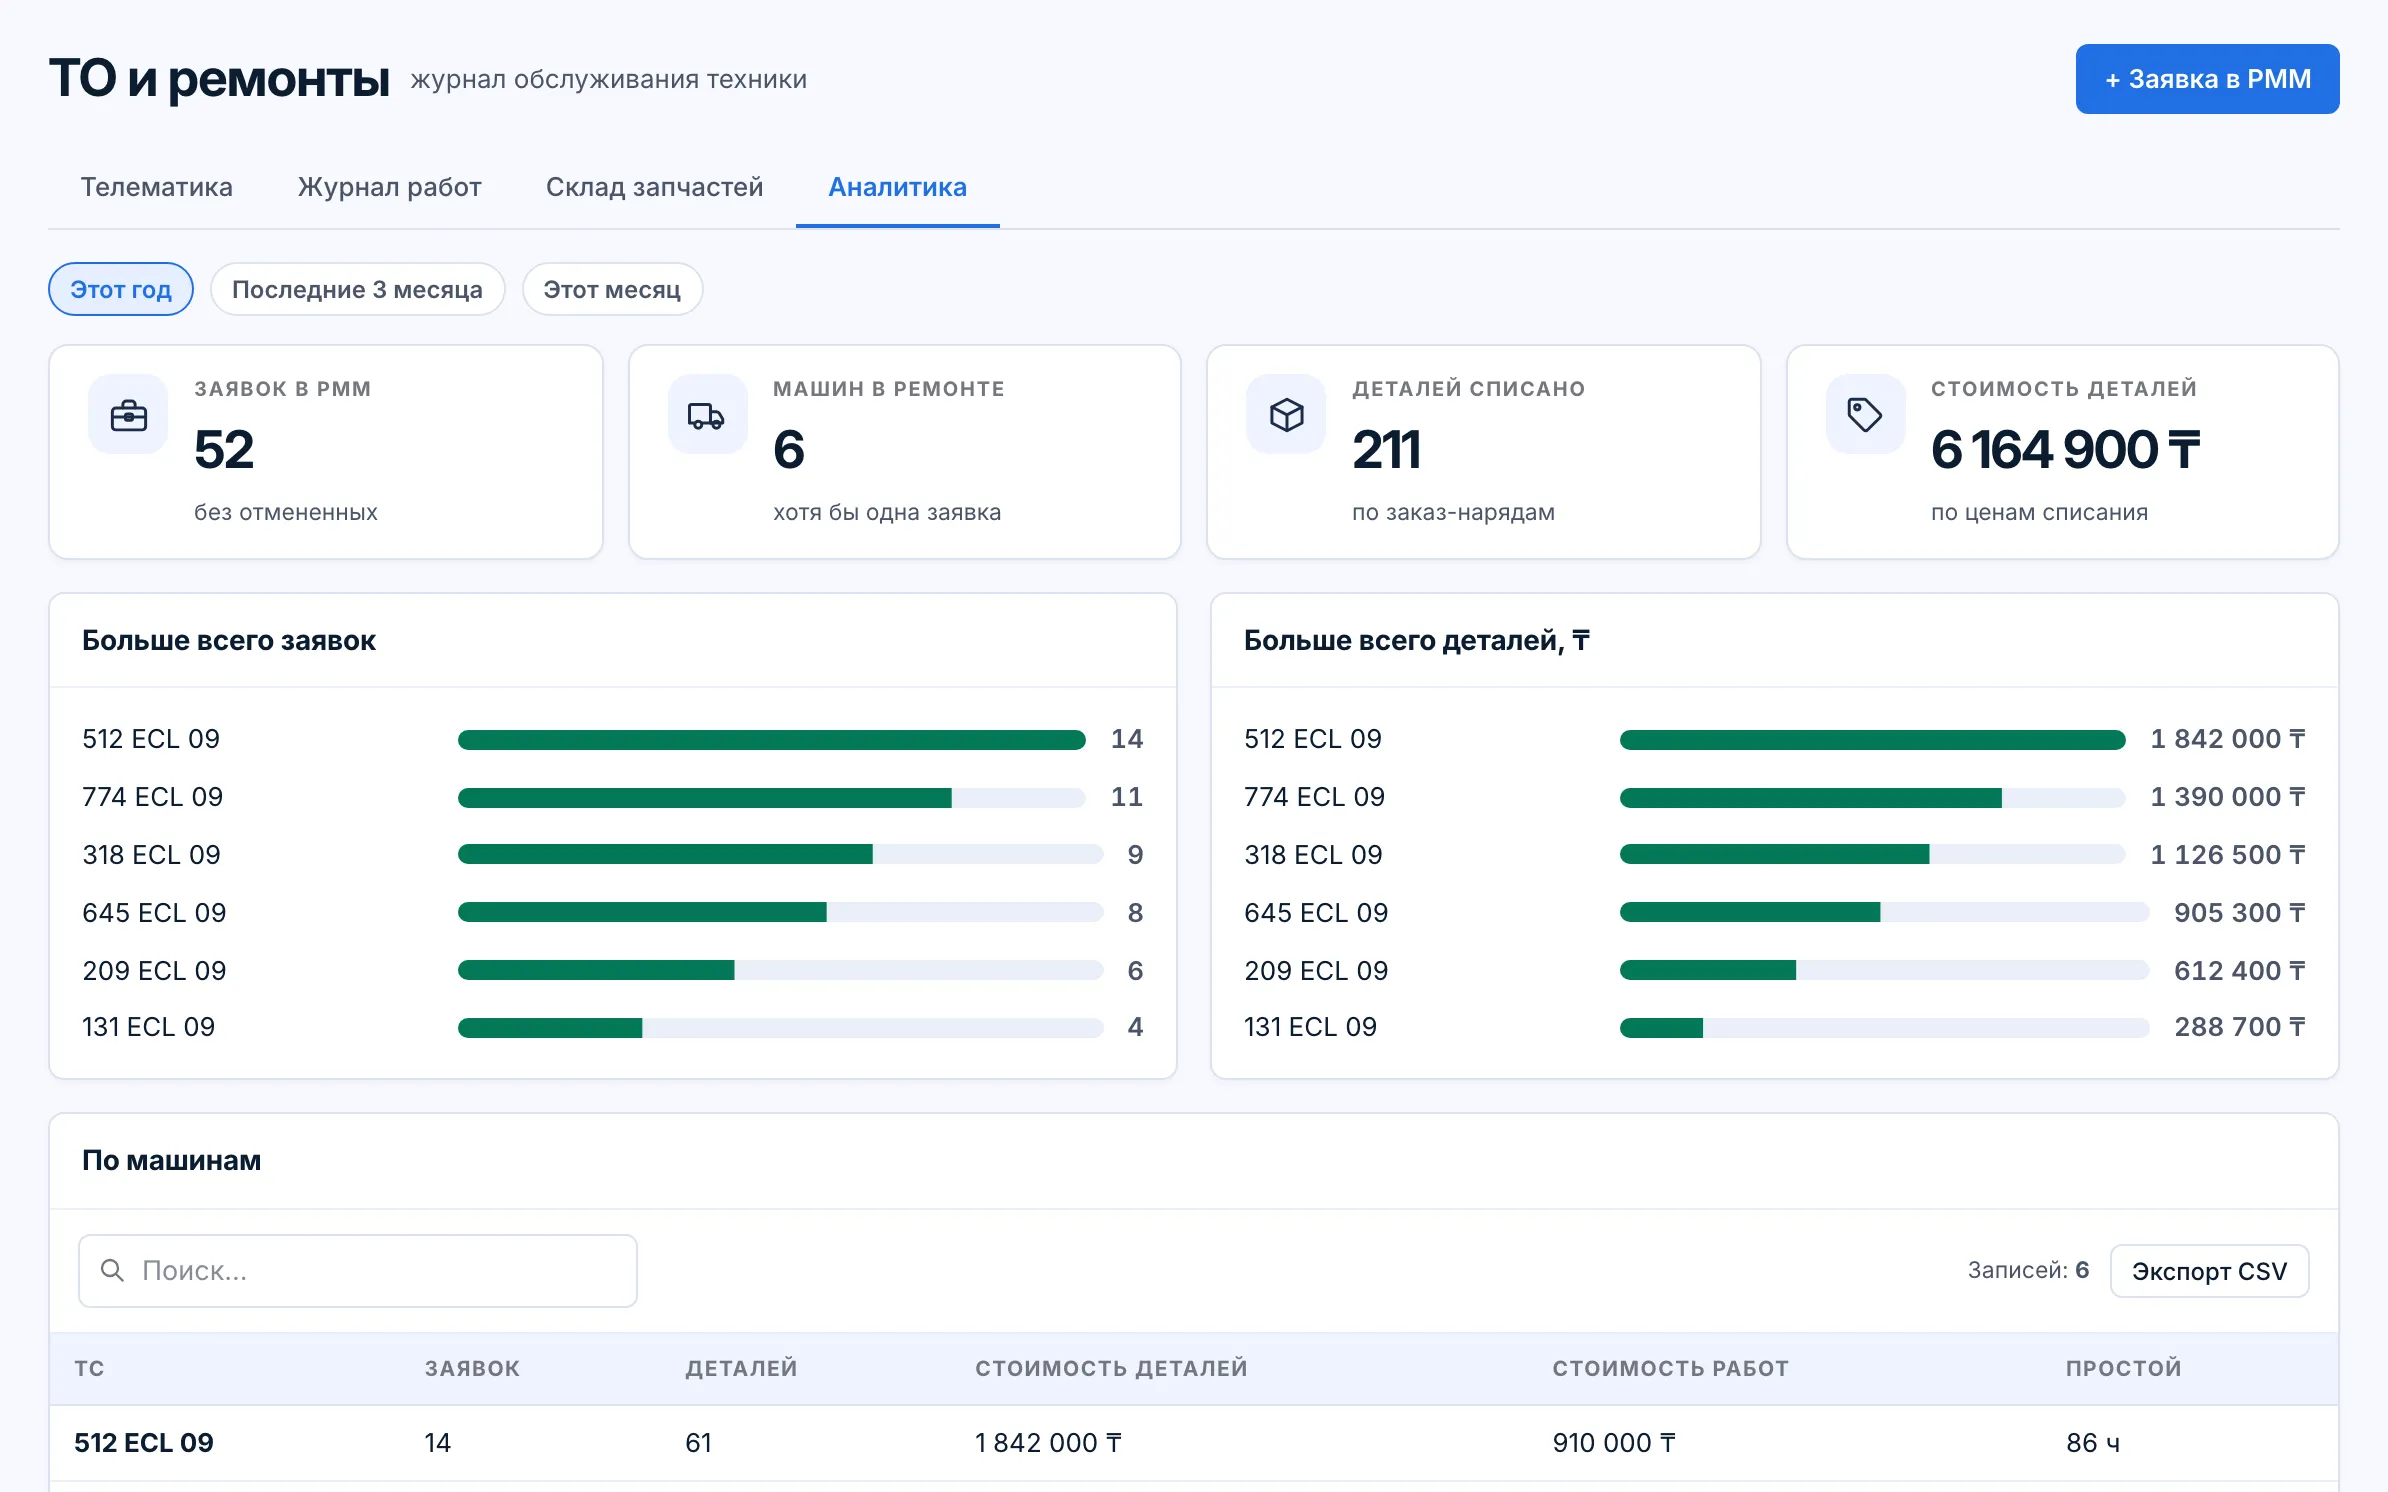Click the box icon in Деталей списано card
The height and width of the screenshot is (1492, 2388).
tap(1286, 415)
